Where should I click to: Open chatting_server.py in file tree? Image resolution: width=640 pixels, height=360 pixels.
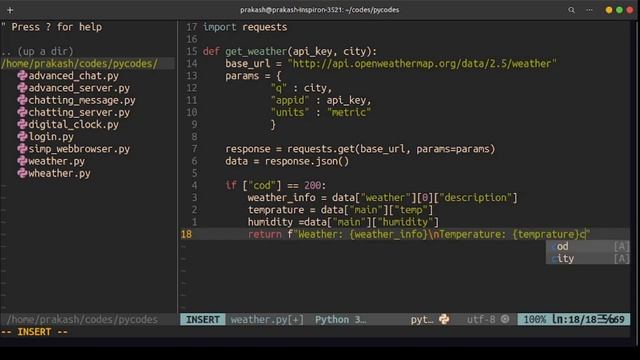[x=79, y=112]
